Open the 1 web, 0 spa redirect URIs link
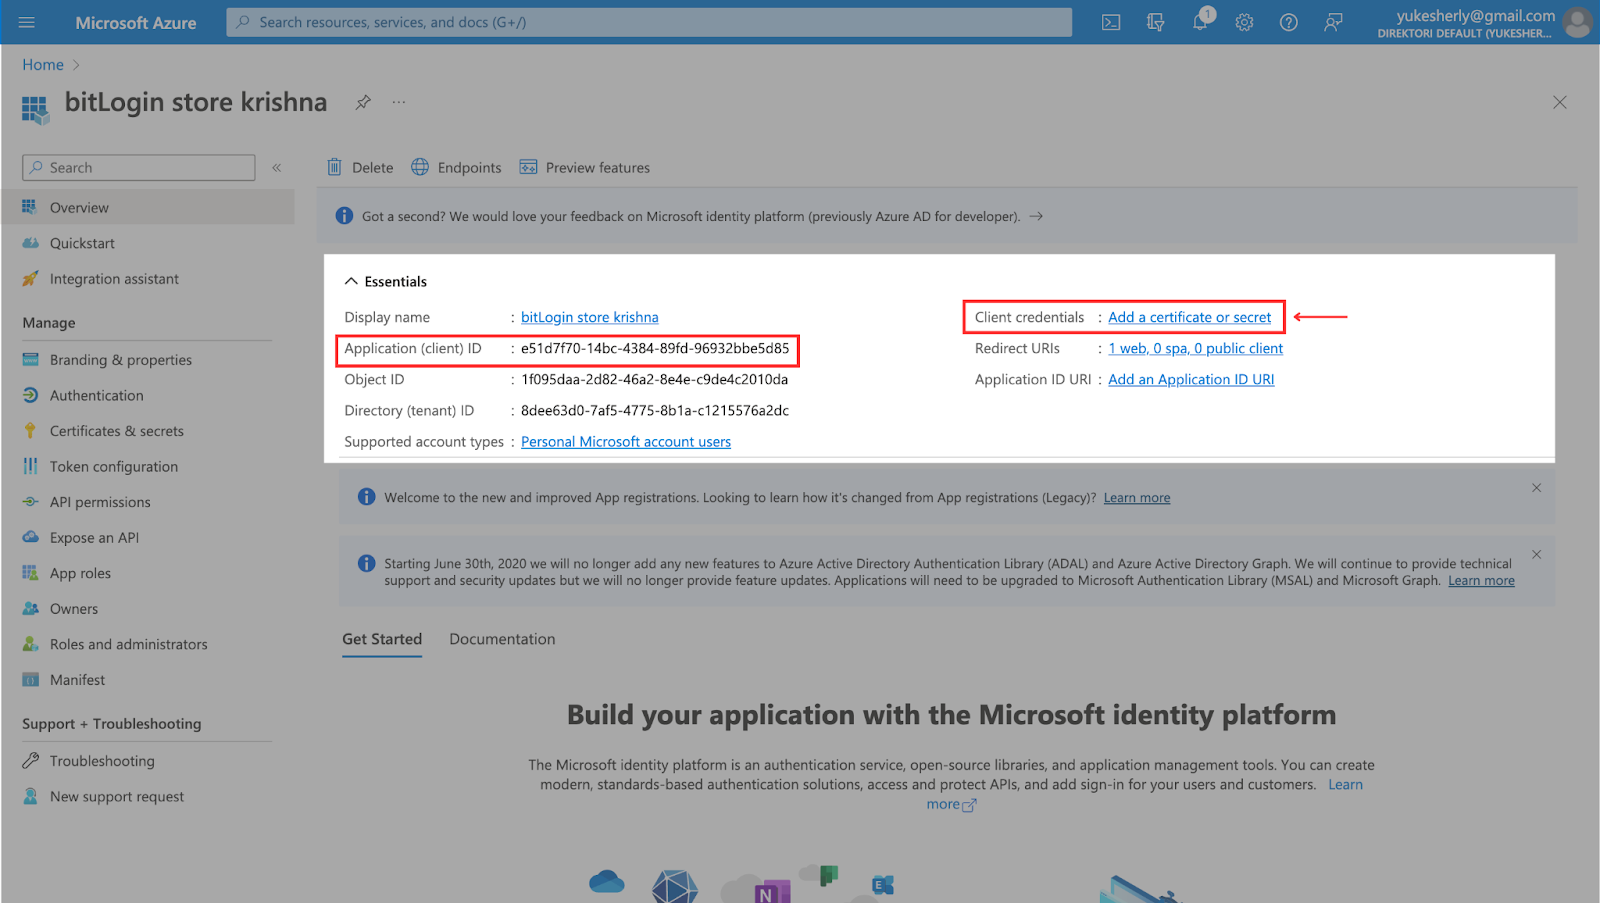Screen dimensions: 1600x903 [1196, 348]
